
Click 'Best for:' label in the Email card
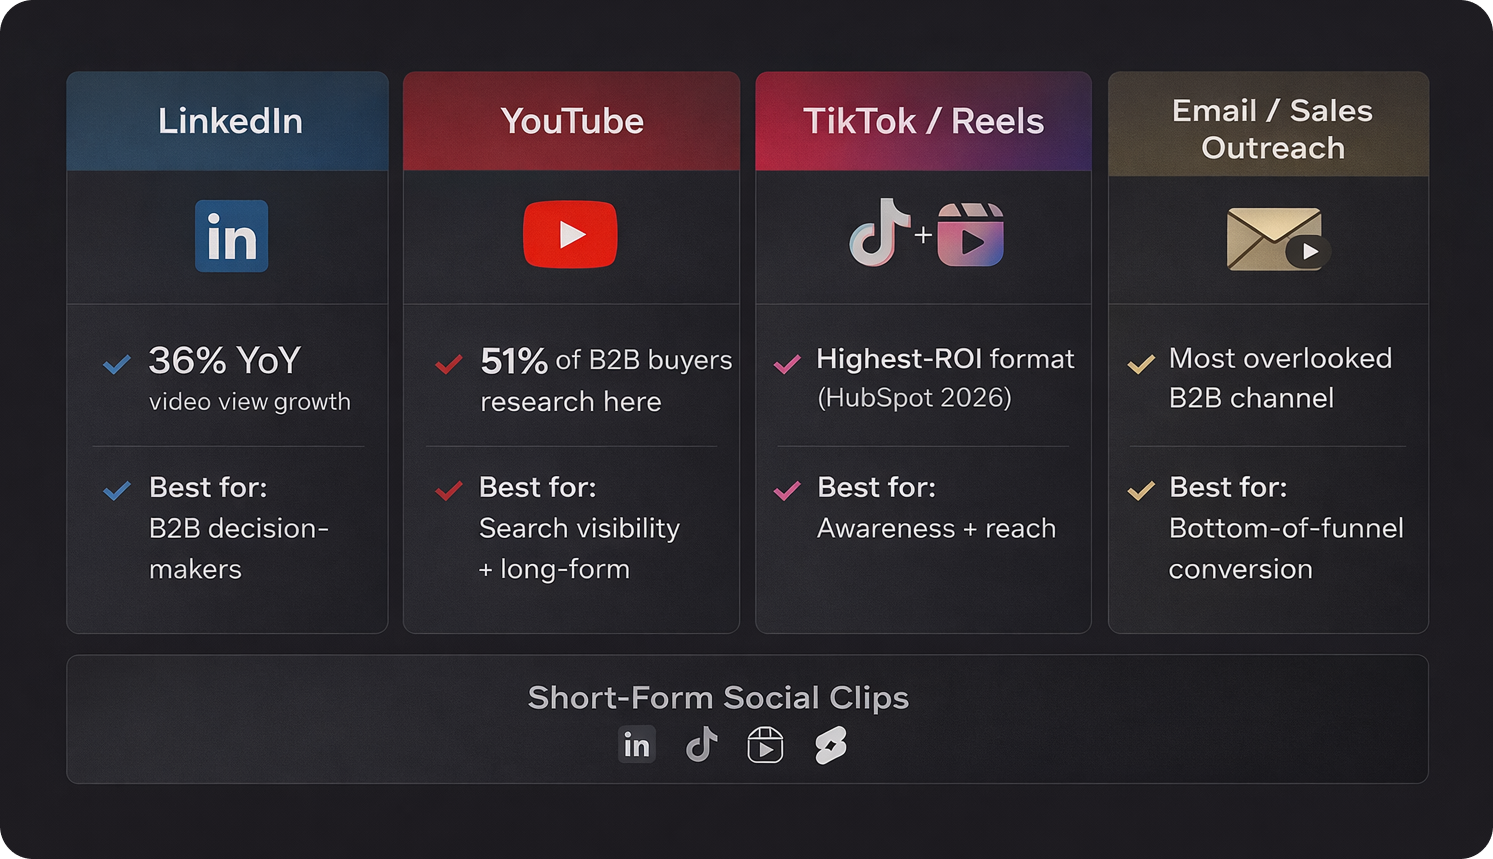coord(1229,487)
